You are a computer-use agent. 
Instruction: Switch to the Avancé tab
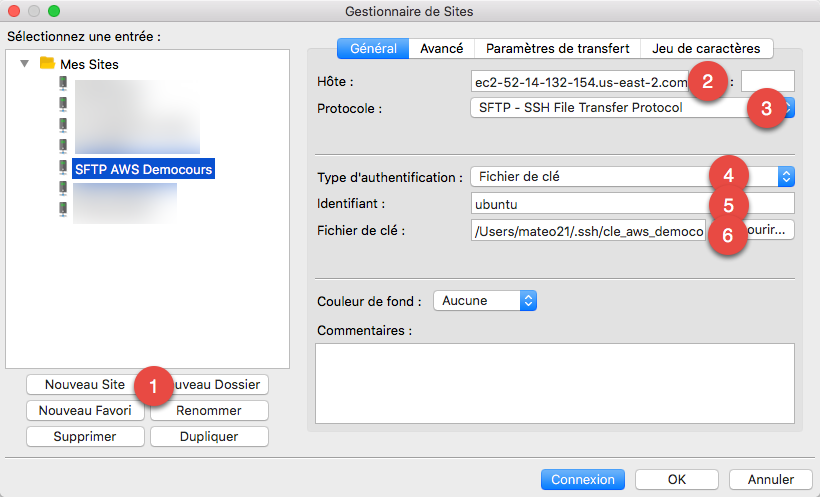click(x=441, y=48)
